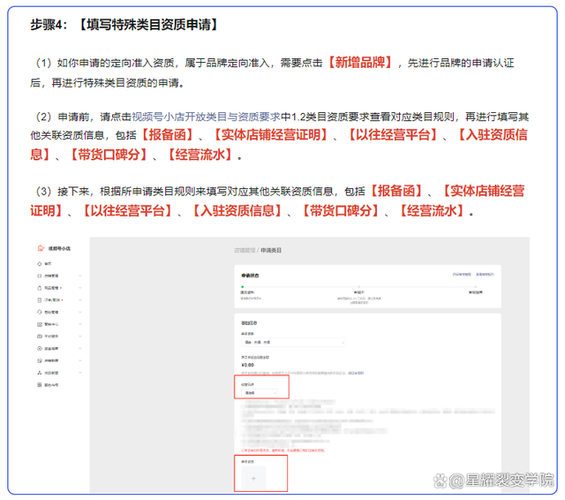Click the 申请状态 card heading
The image size is (565, 500).
click(x=250, y=276)
